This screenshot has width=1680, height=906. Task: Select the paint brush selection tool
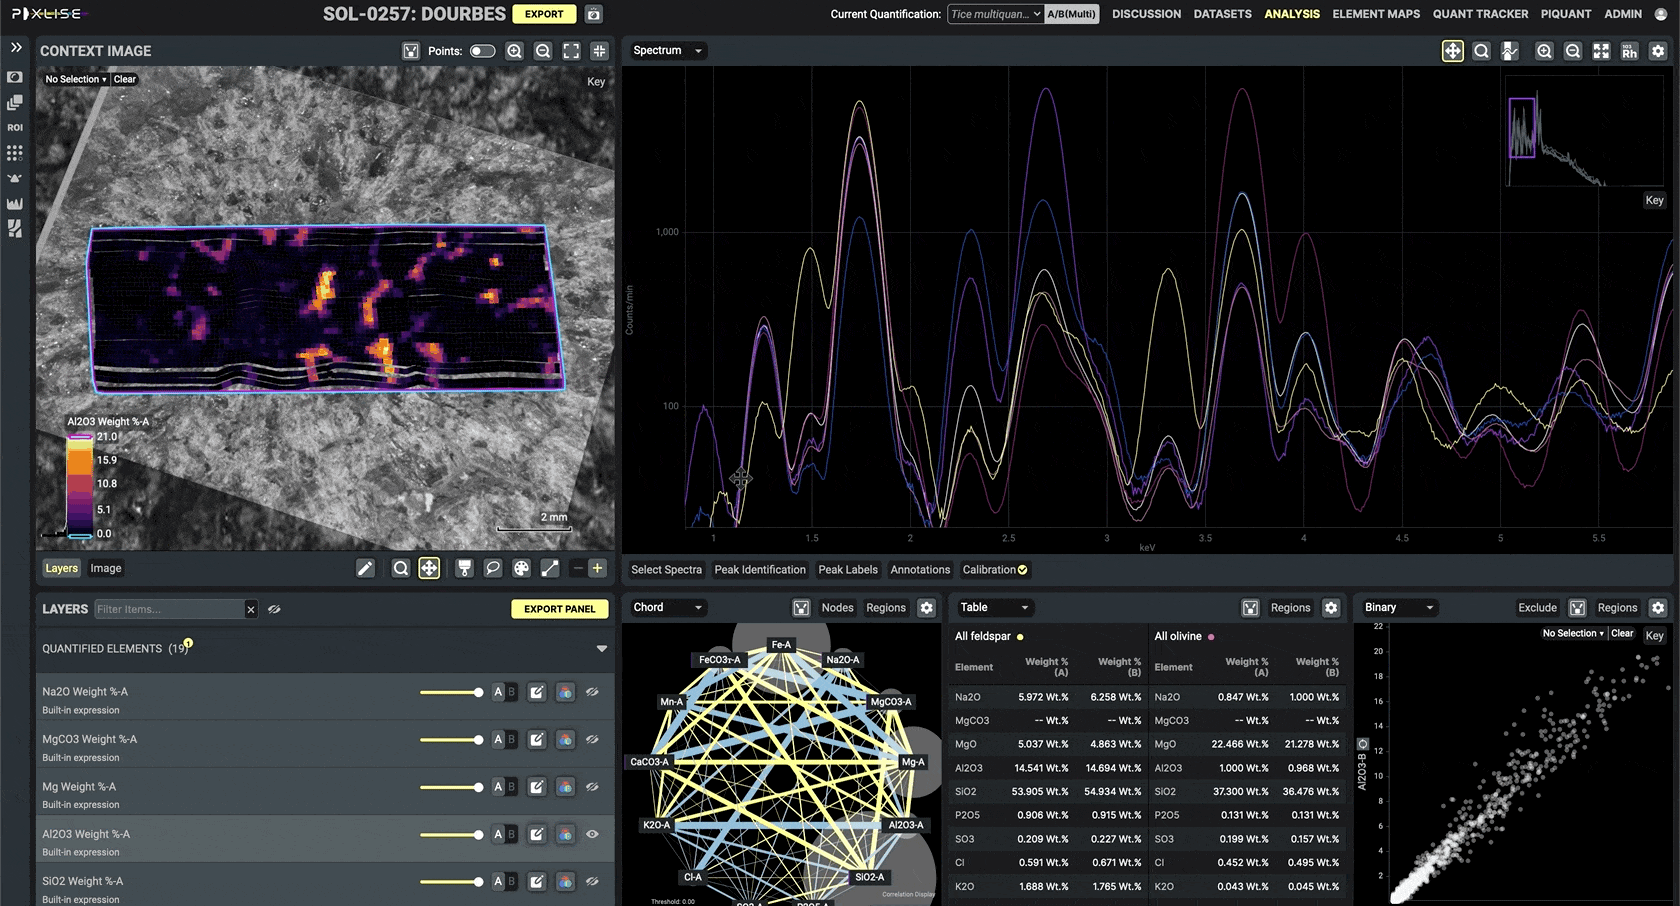click(x=464, y=568)
